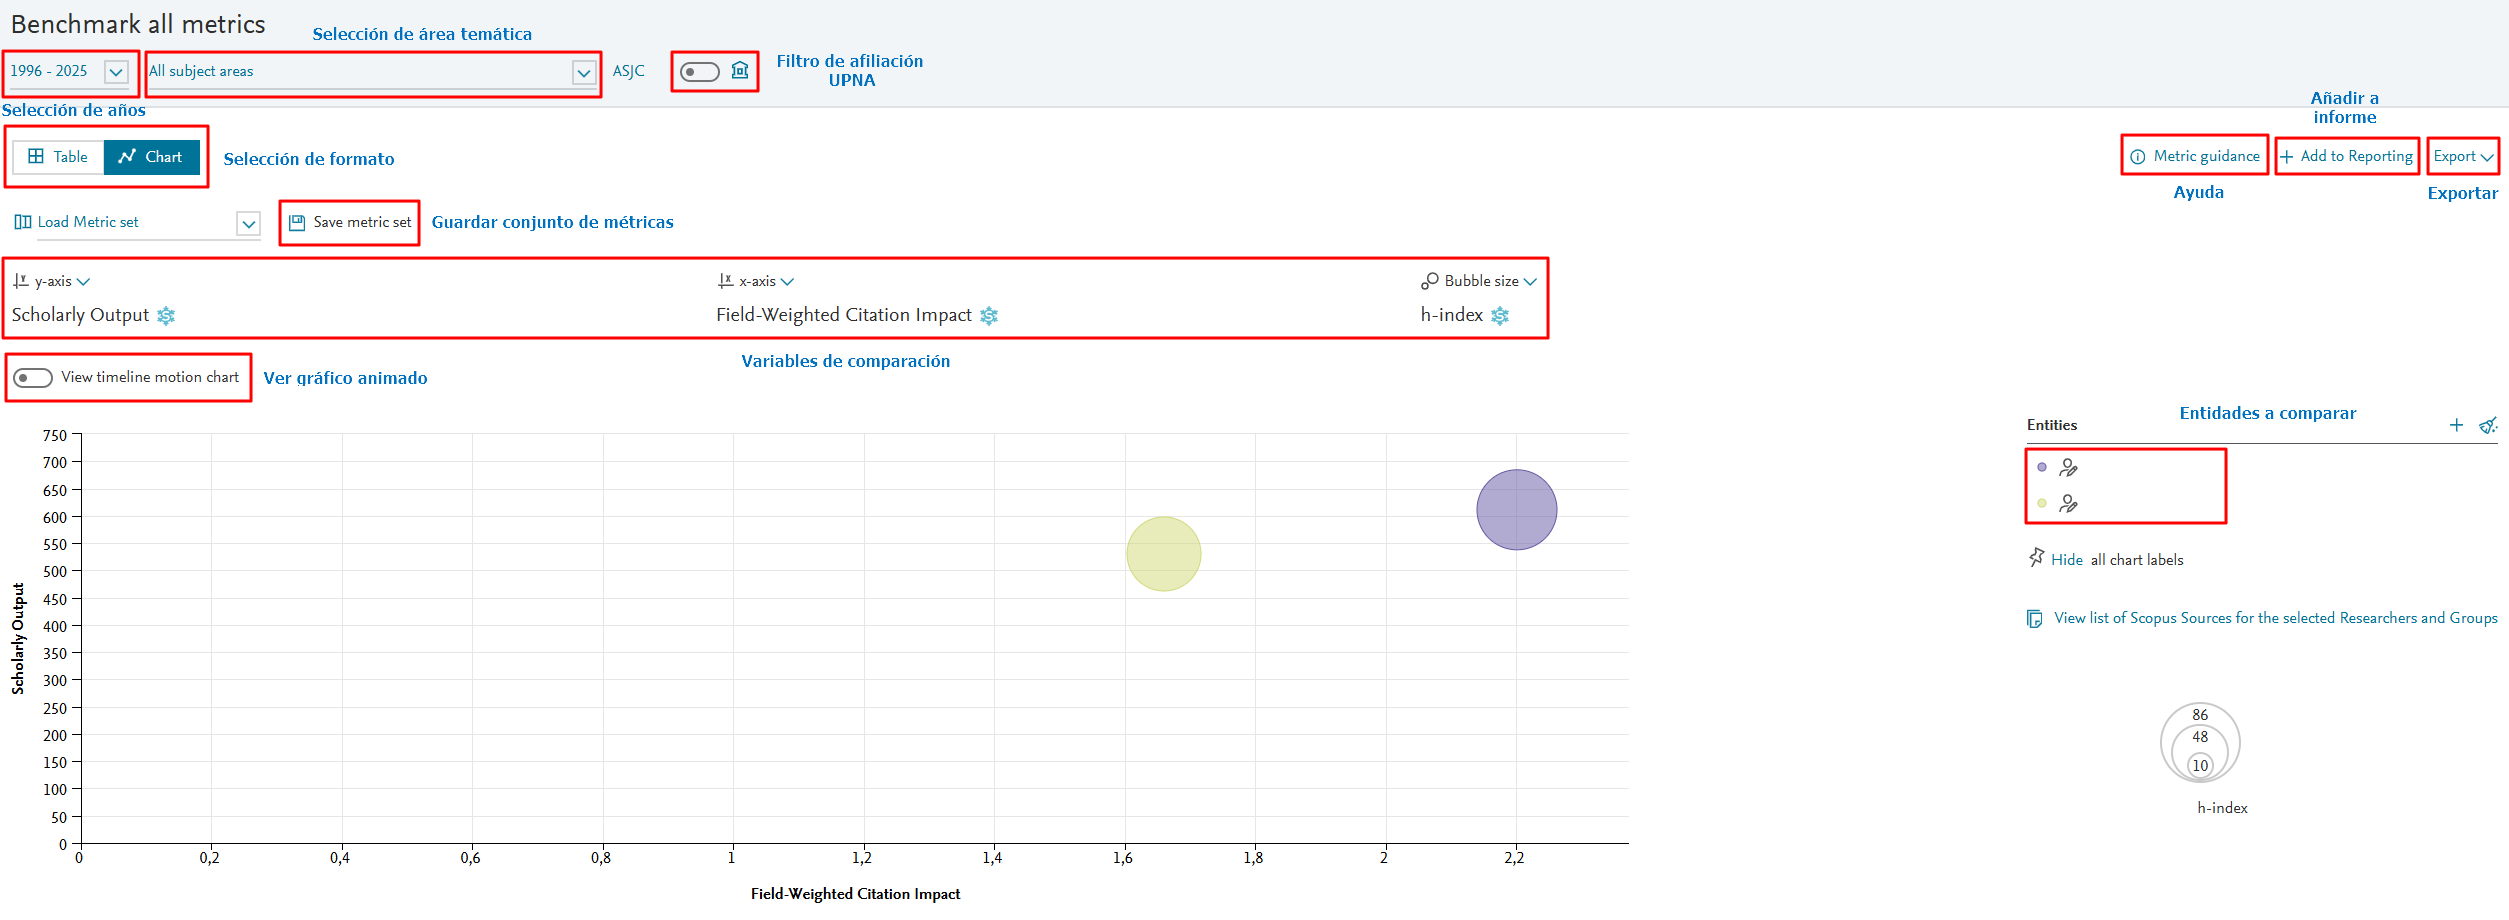The width and height of the screenshot is (2509, 920).
Task: Switch to the Table view tab
Action: tap(59, 157)
